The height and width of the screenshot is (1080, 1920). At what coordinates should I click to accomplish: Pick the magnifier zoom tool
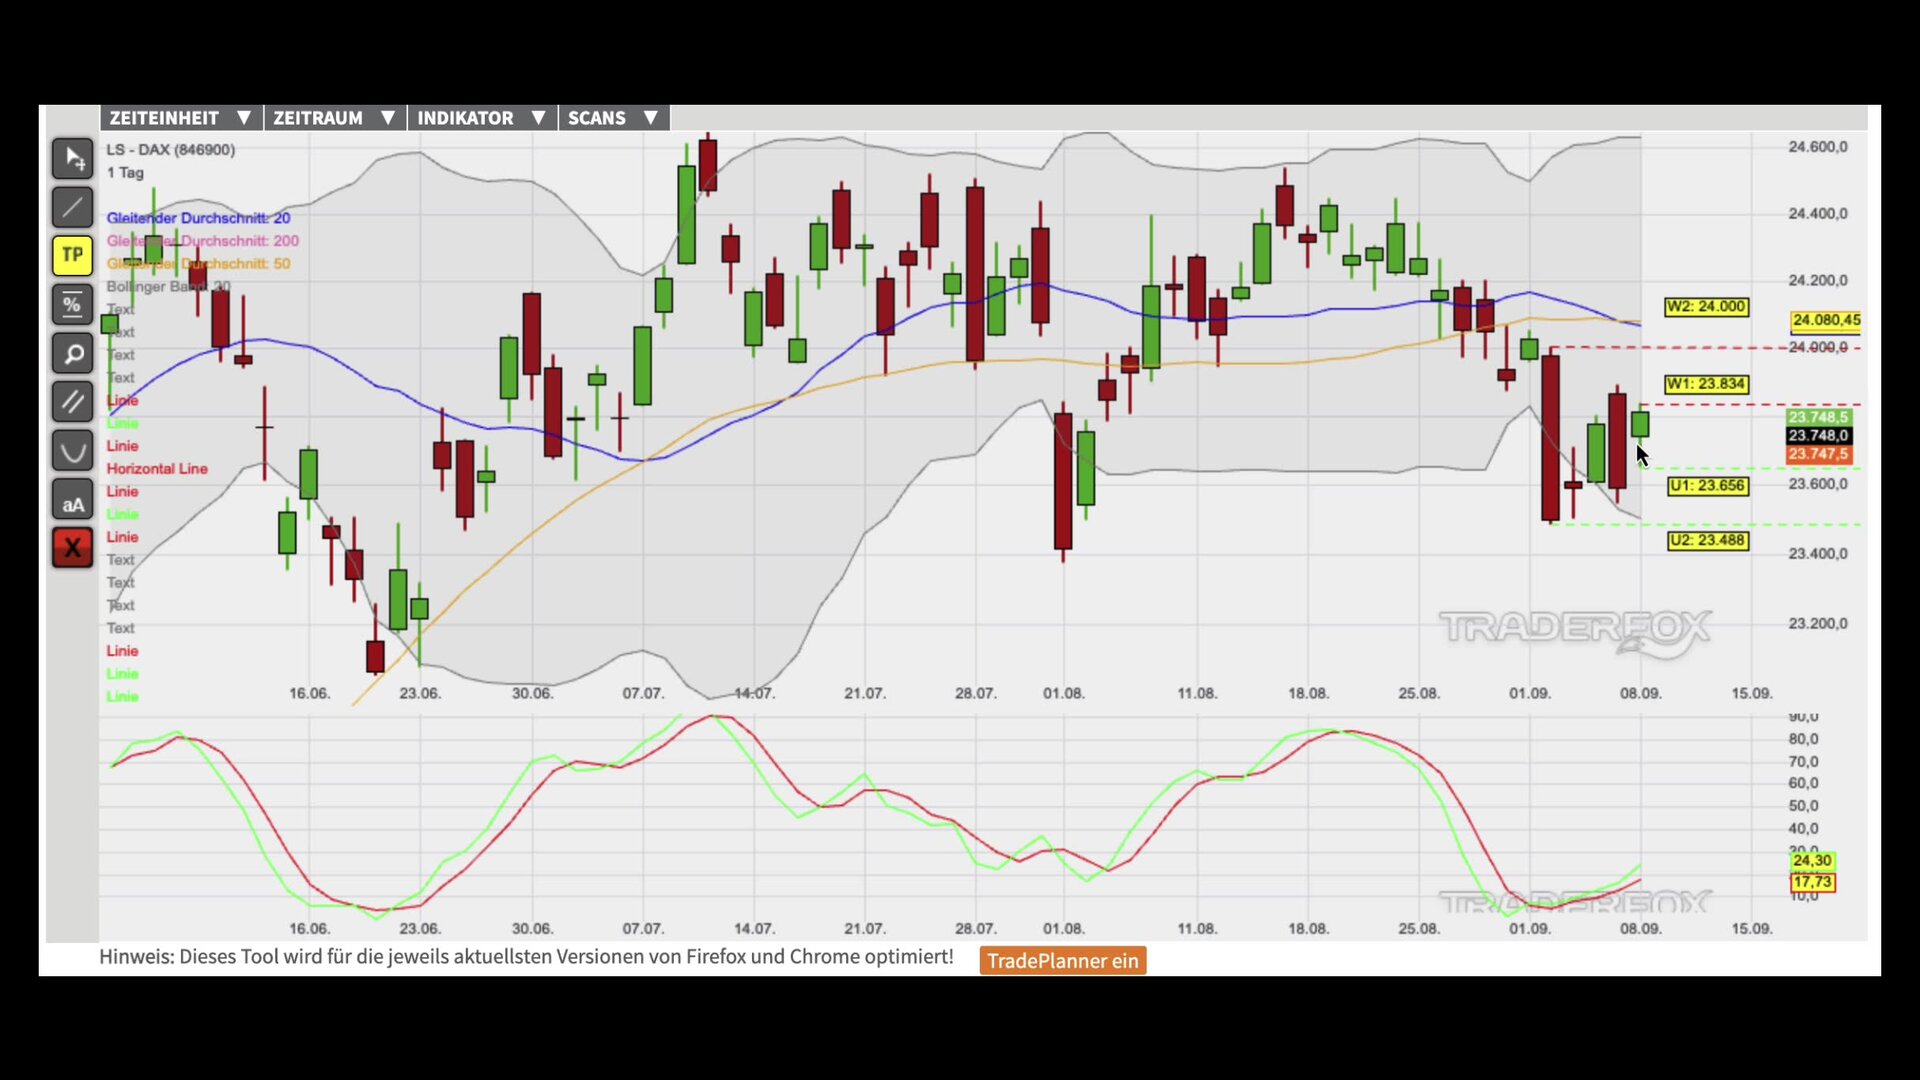click(x=72, y=353)
